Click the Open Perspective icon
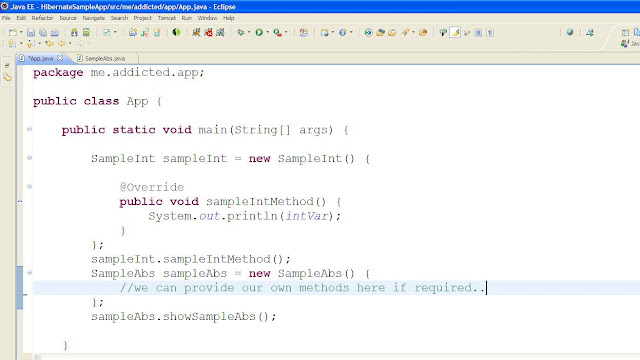The image size is (640, 360). pyautogui.click(x=626, y=33)
